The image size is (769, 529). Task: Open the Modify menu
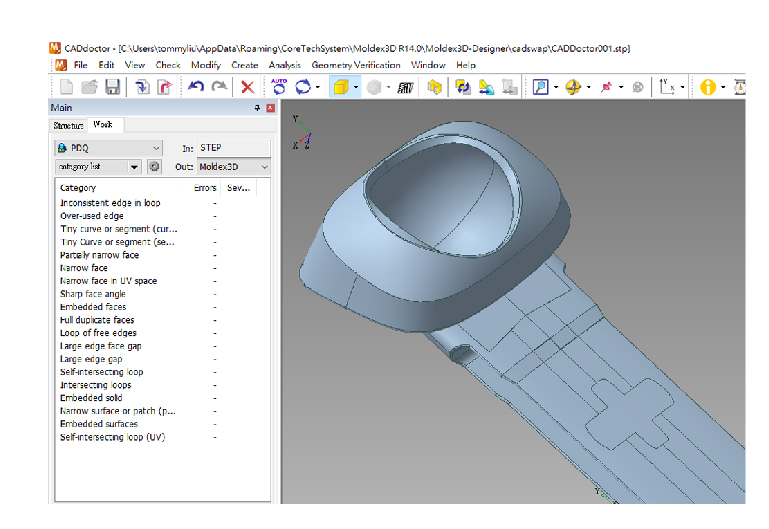pos(206,65)
